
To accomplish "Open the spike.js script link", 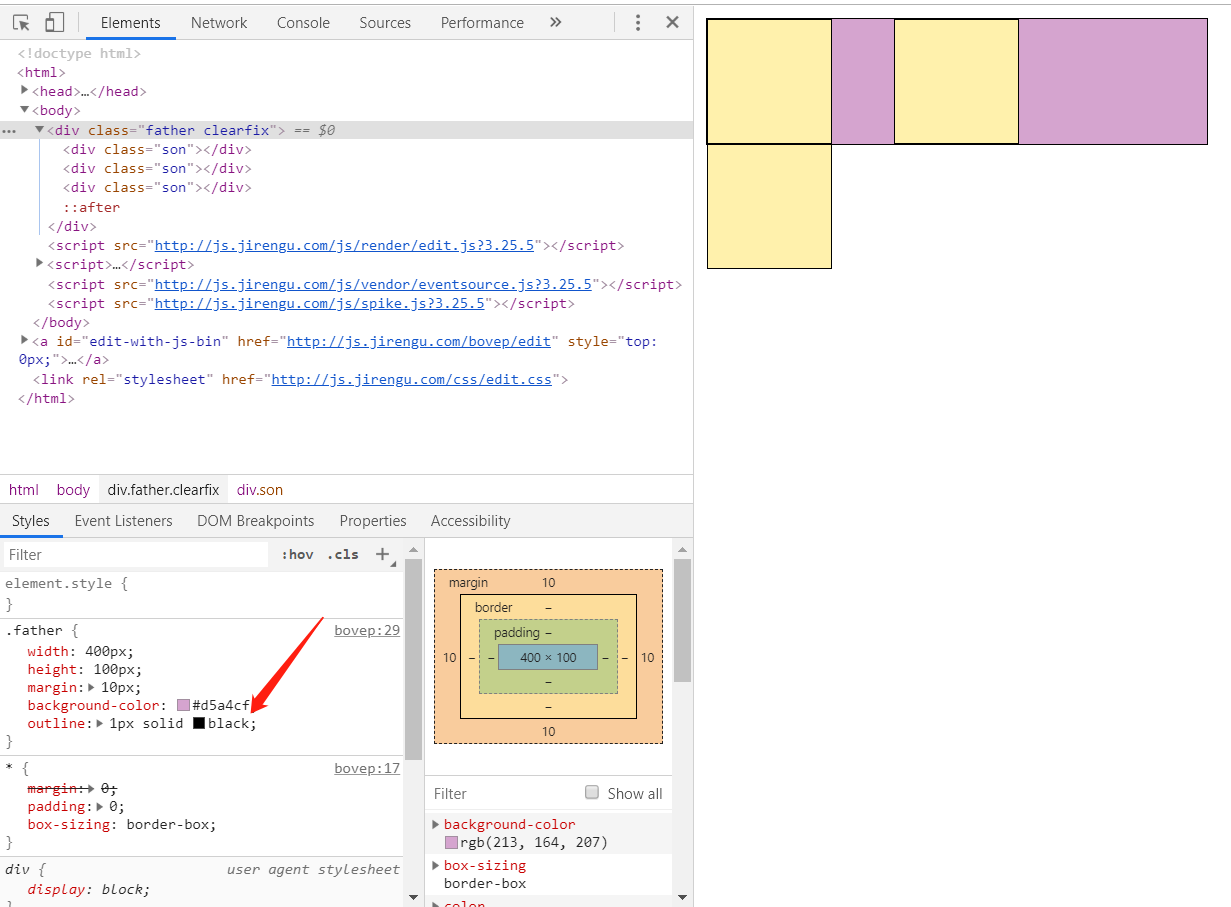I will tap(320, 303).
